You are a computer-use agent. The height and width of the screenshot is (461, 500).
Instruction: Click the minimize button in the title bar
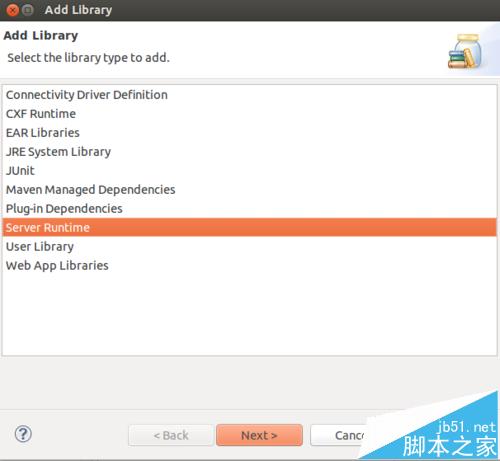pos(28,10)
